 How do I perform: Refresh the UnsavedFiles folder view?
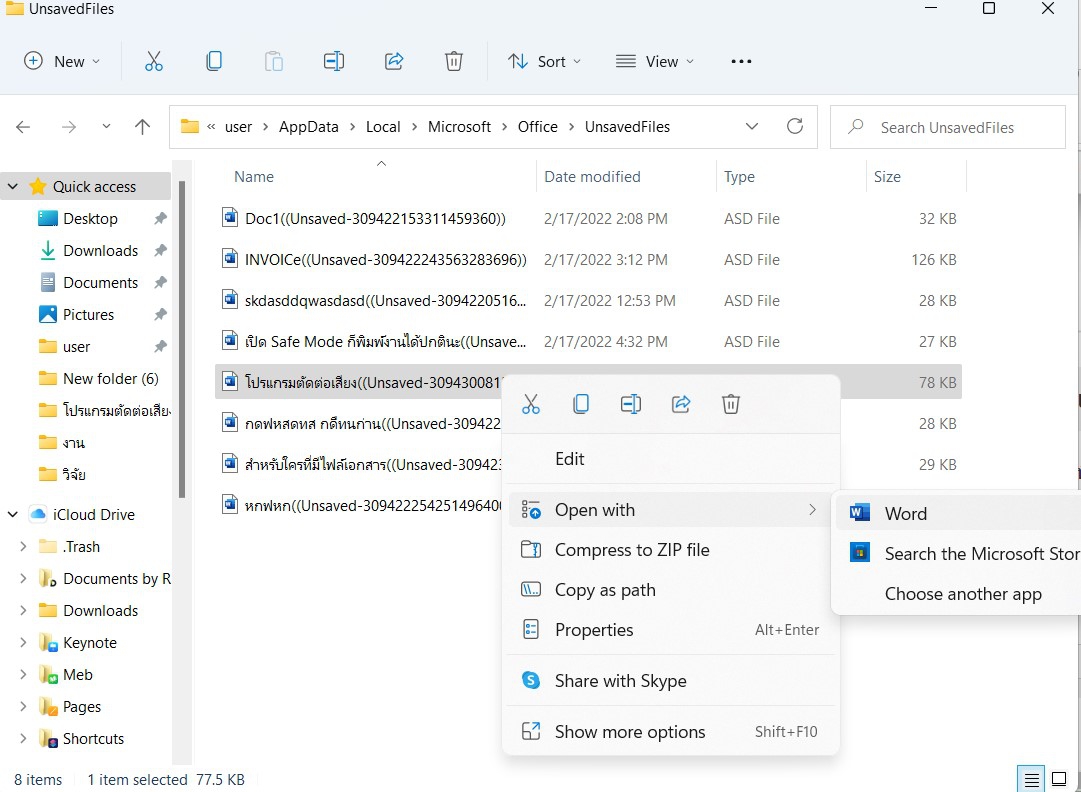click(795, 127)
